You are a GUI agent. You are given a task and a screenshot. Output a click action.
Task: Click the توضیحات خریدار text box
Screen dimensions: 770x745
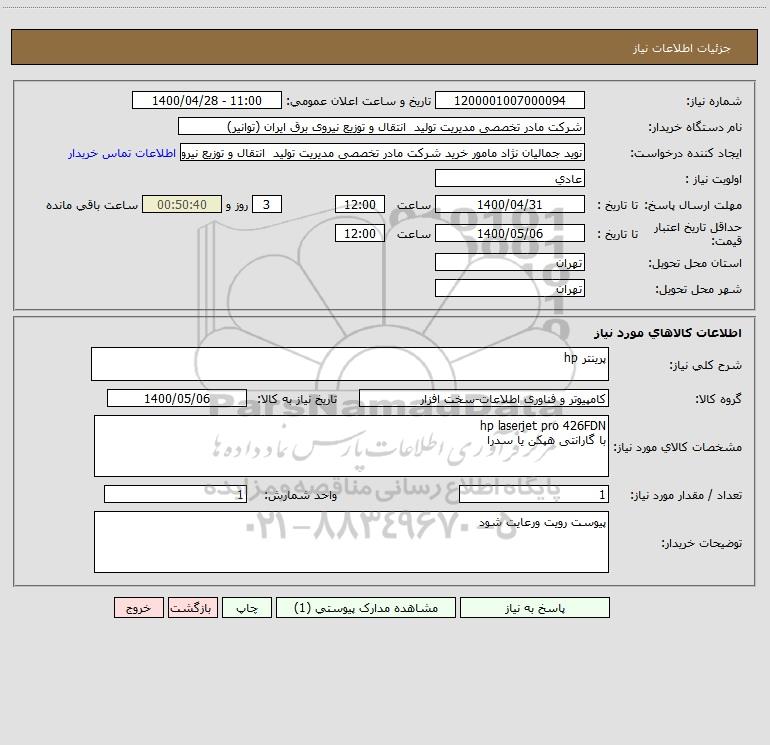click(x=351, y=542)
